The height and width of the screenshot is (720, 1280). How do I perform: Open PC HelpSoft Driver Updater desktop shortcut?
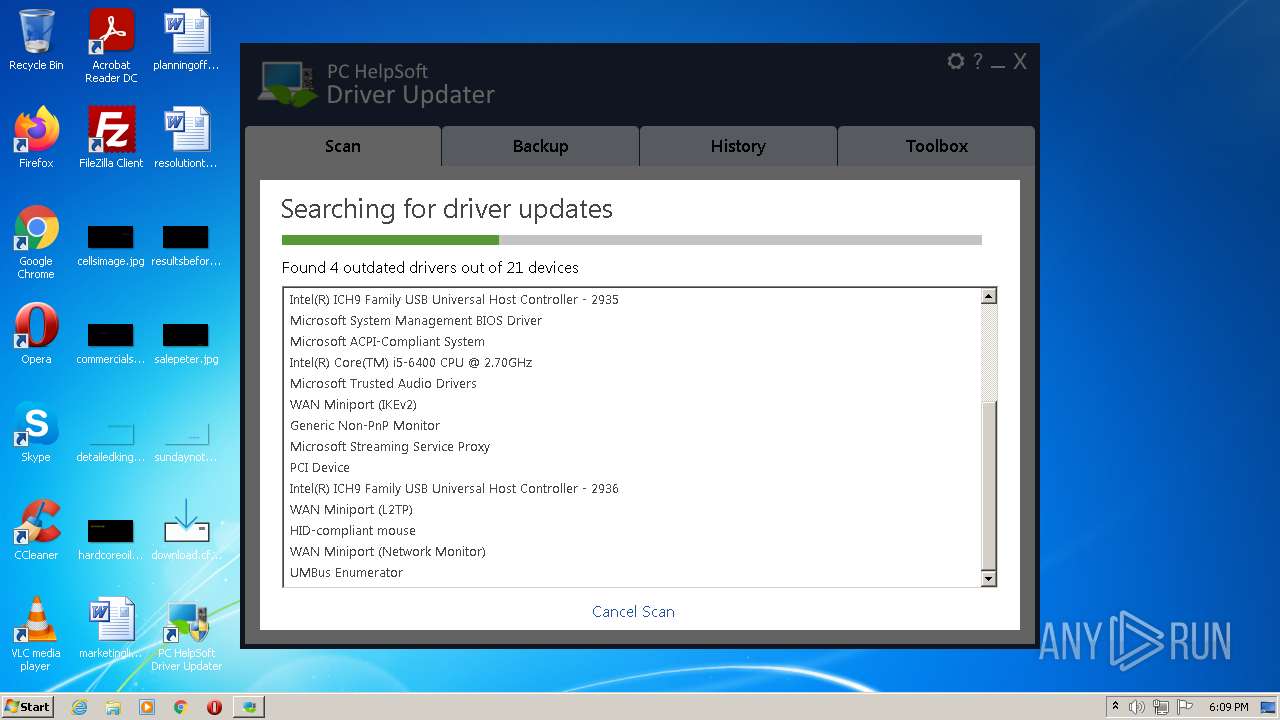pos(186,634)
